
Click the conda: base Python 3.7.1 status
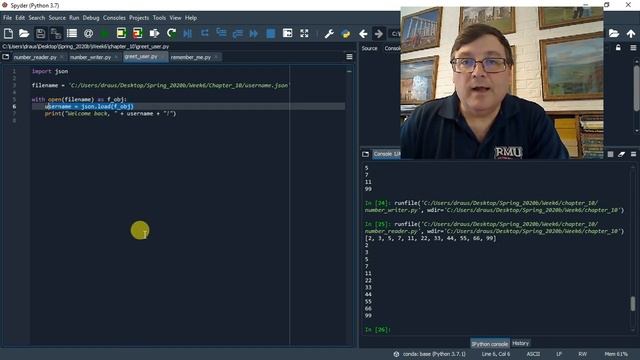tap(429, 354)
